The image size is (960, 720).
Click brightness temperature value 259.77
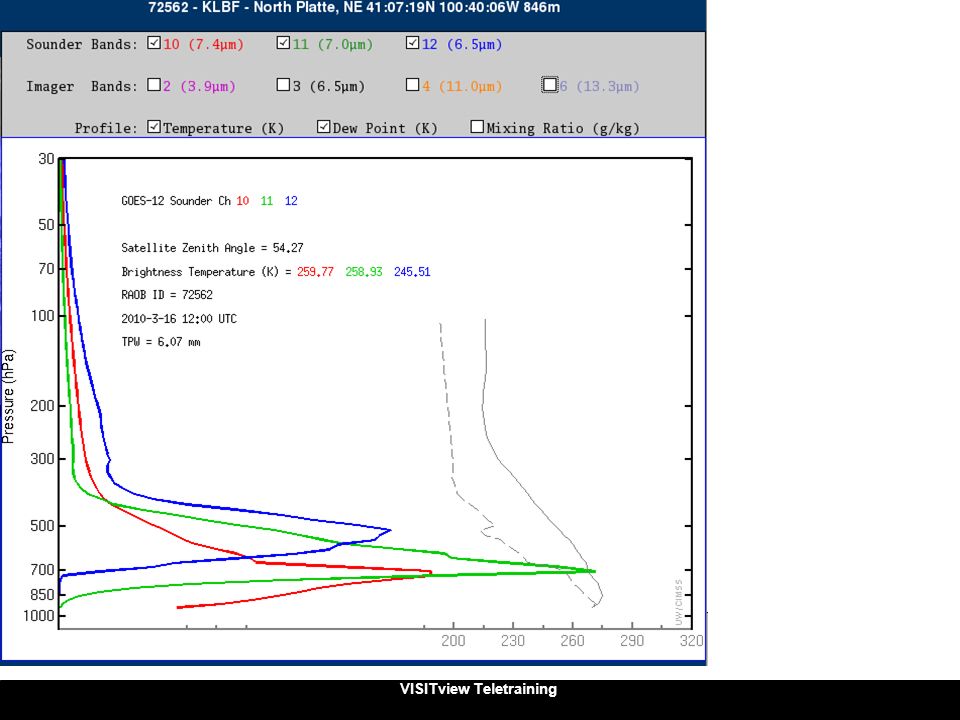pyautogui.click(x=315, y=271)
